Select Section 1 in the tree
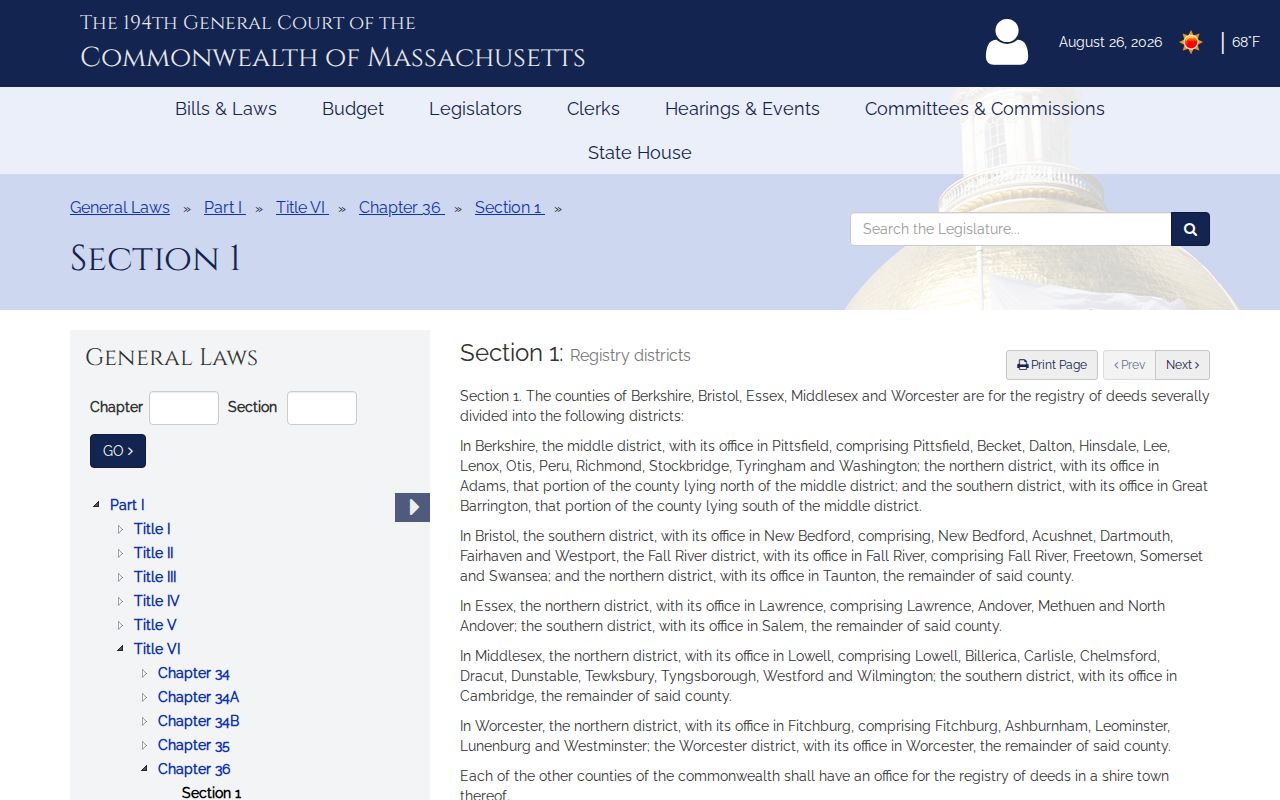This screenshot has width=1280, height=800. pos(211,793)
